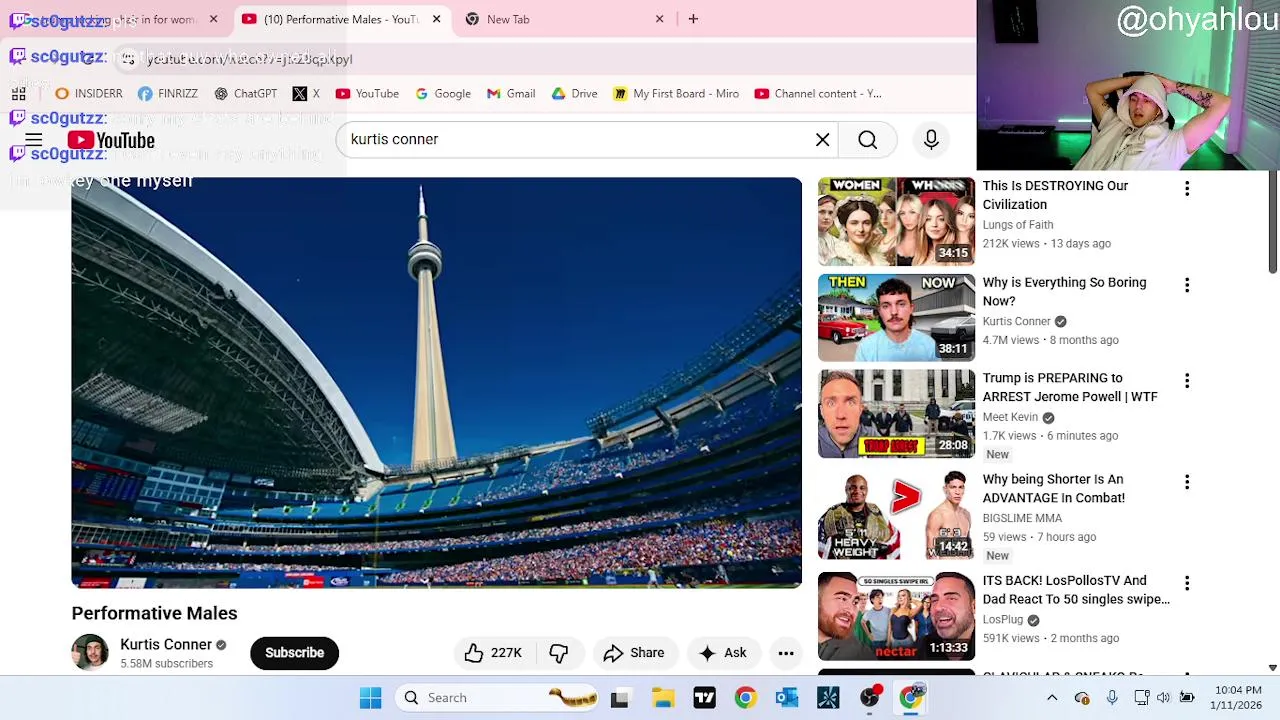Click the search magnifier button
This screenshot has height=720, width=1280.
click(867, 140)
